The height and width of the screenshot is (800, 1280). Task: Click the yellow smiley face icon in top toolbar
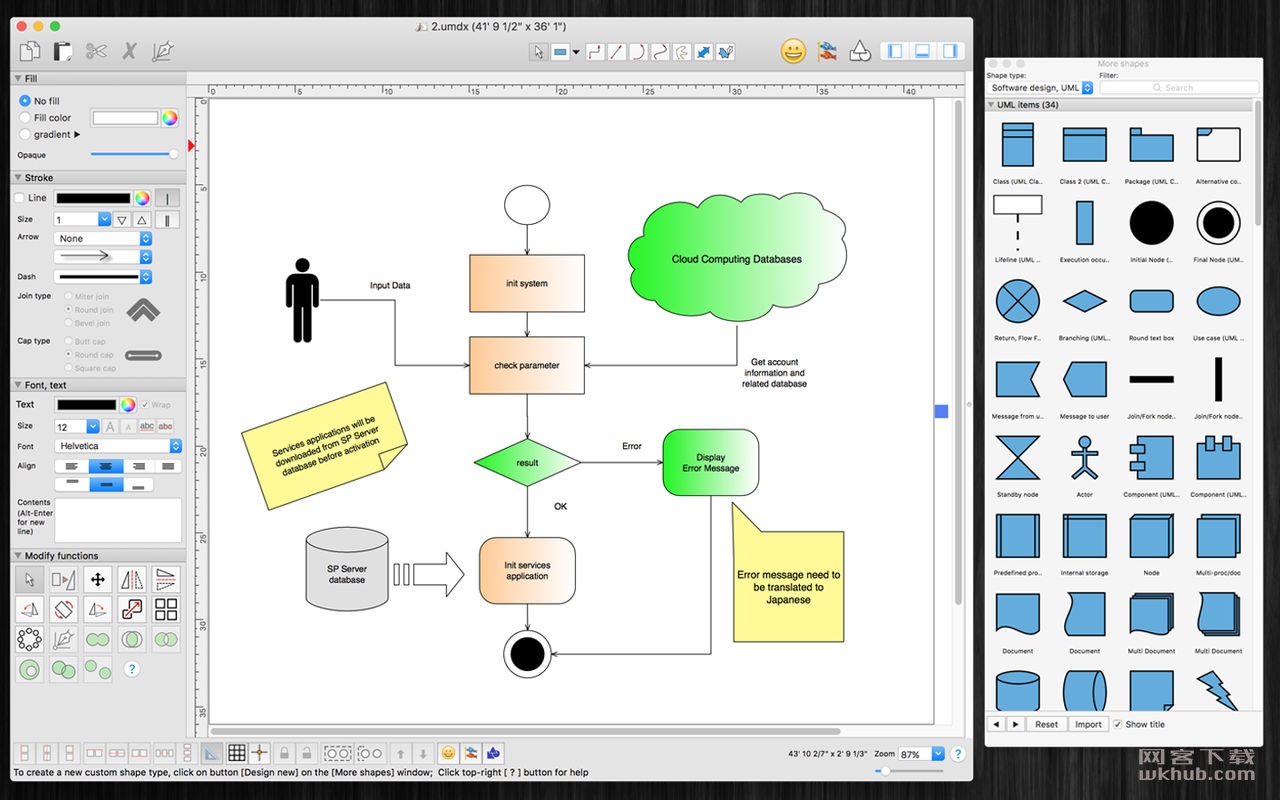(x=793, y=51)
